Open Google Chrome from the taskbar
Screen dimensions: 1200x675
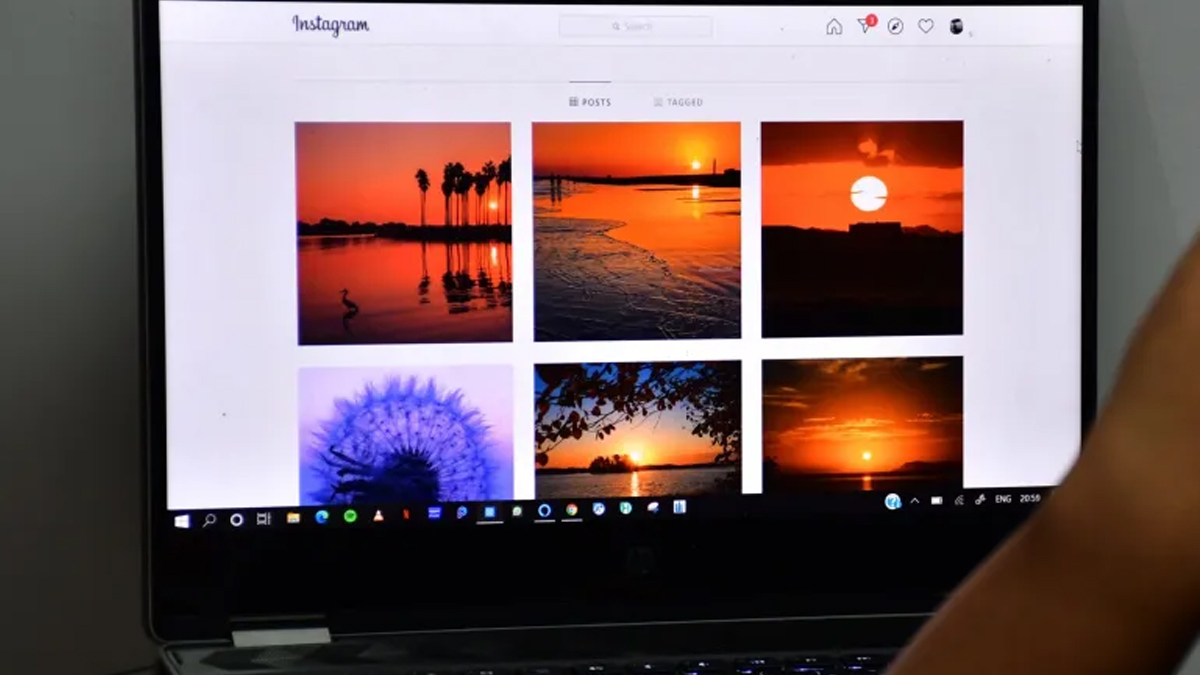pos(571,510)
